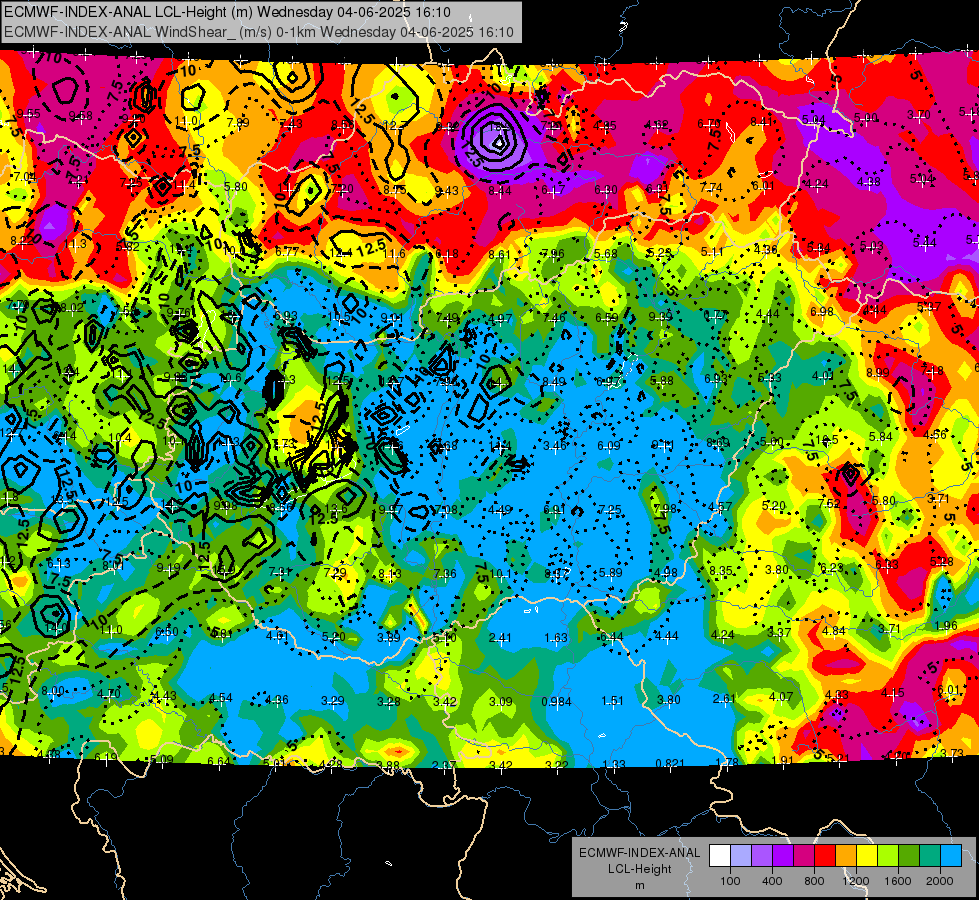
Task: Click the grid value '8.35'
Action: coord(721,570)
